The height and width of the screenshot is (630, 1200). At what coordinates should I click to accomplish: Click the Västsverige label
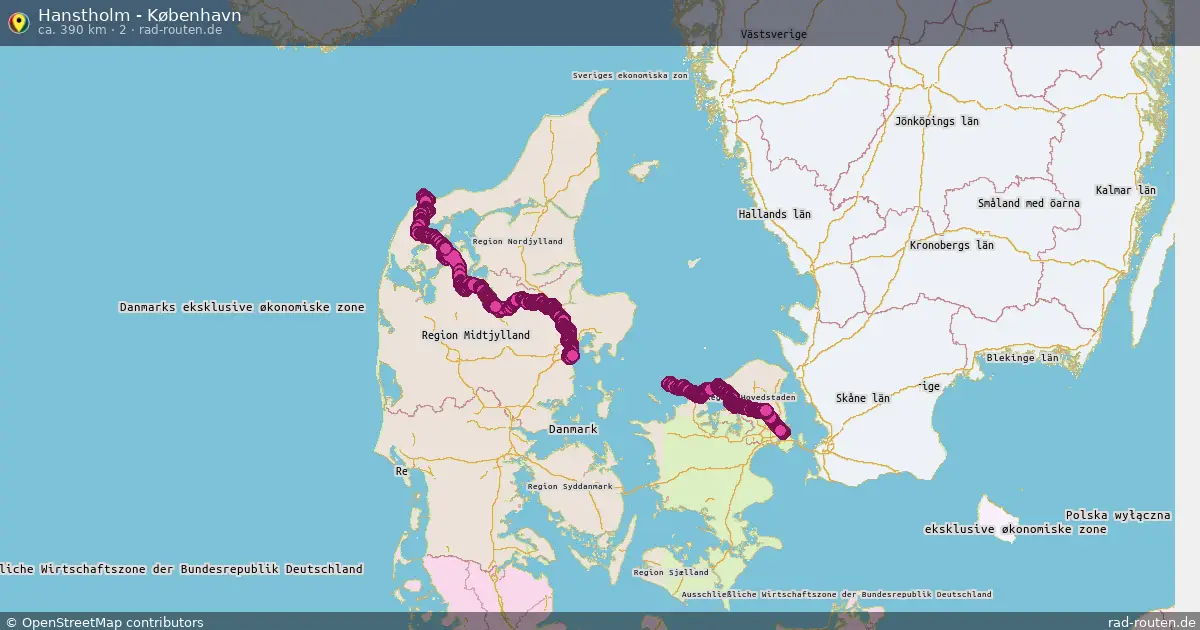tap(774, 34)
